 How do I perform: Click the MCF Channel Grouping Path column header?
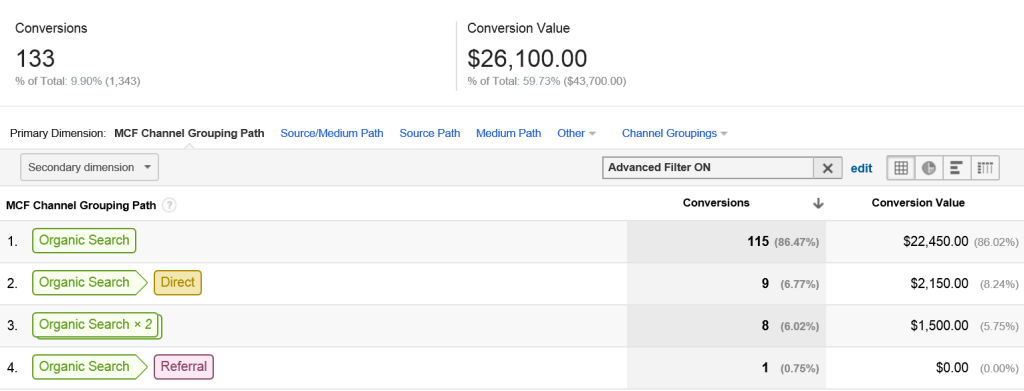(81, 206)
